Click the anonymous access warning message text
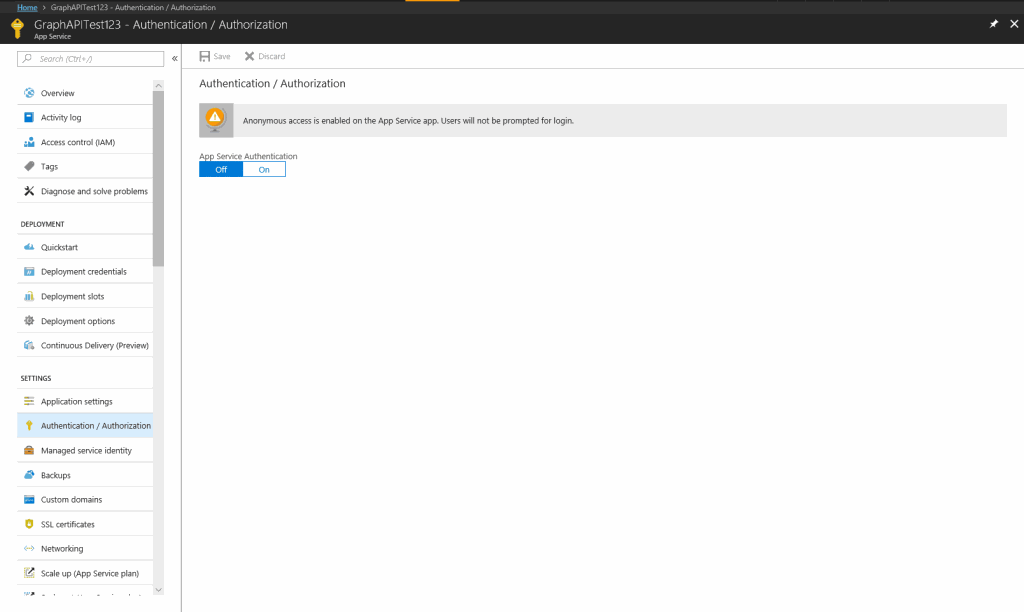This screenshot has width=1024, height=612. coord(408,121)
